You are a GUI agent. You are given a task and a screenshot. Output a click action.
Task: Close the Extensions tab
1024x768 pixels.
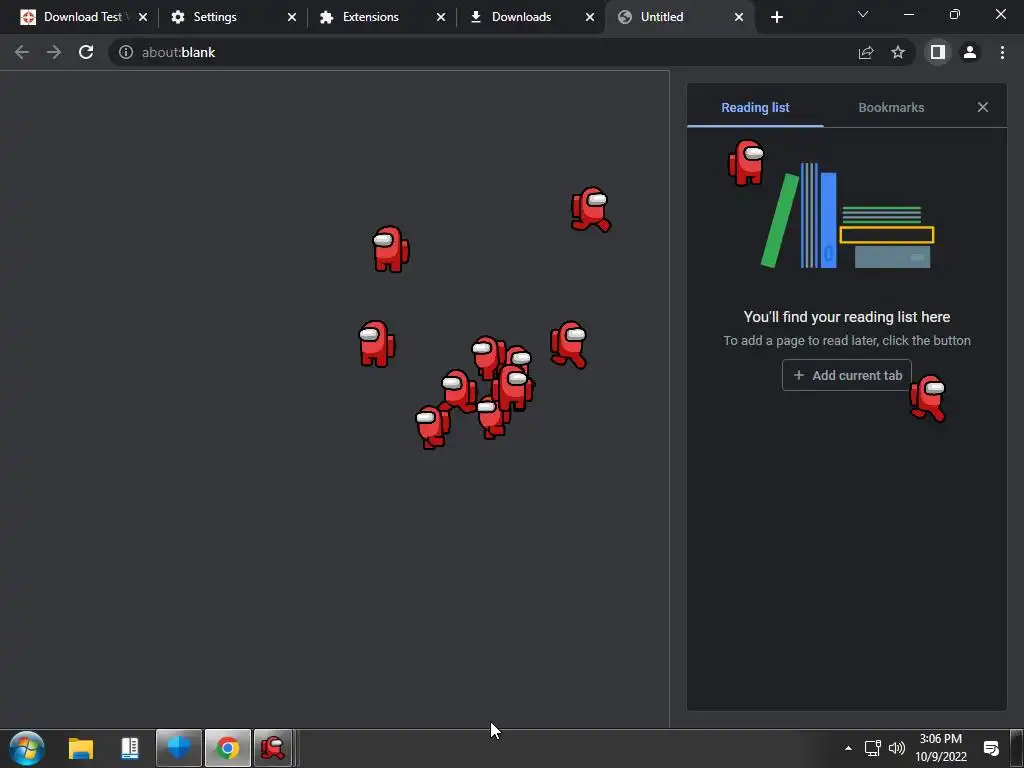441,17
